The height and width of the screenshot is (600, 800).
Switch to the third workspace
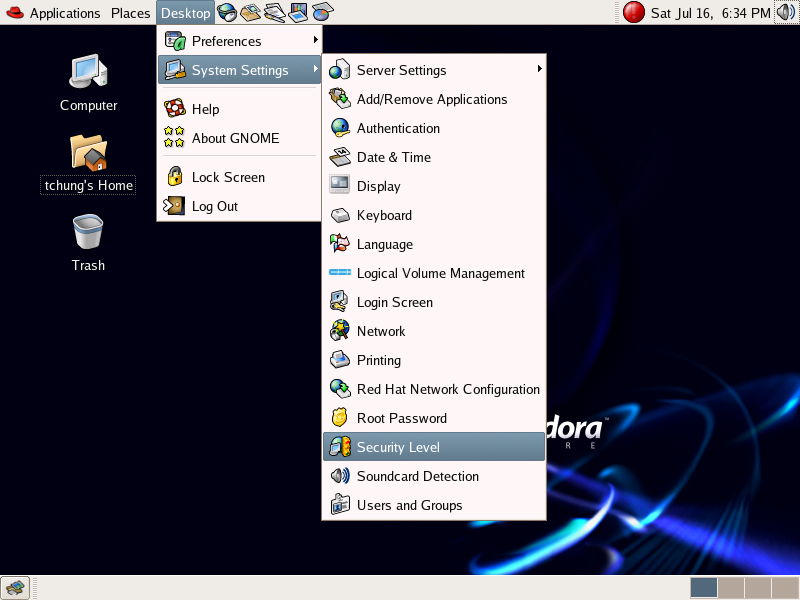(758, 588)
